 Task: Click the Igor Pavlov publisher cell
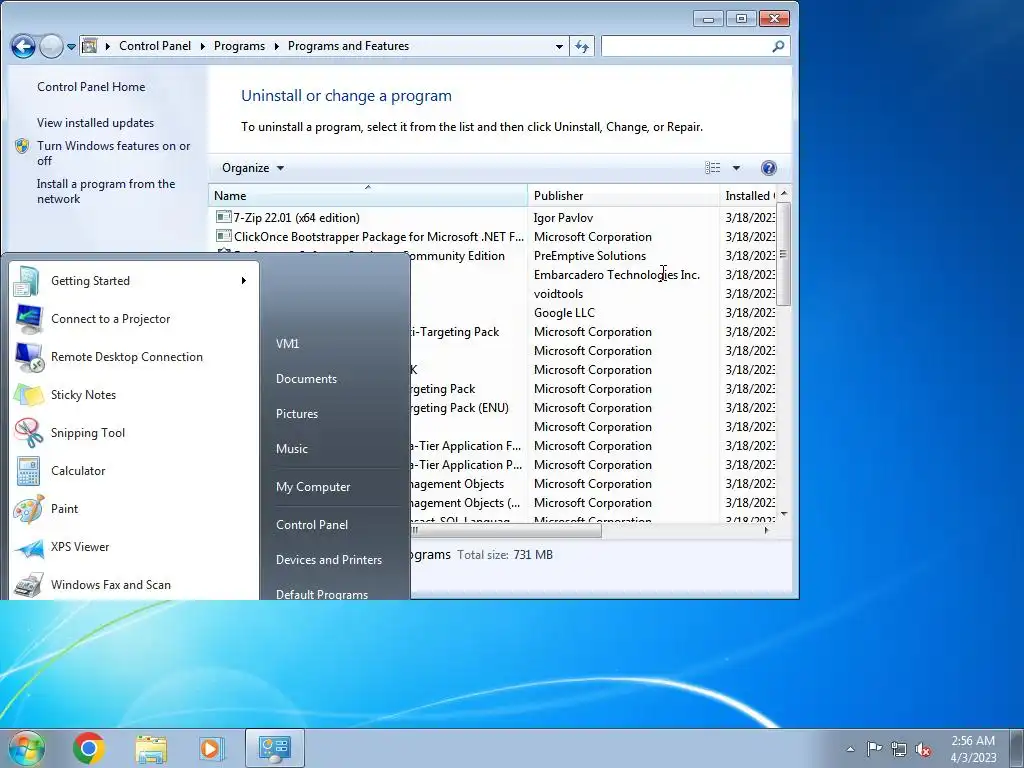tap(563, 217)
